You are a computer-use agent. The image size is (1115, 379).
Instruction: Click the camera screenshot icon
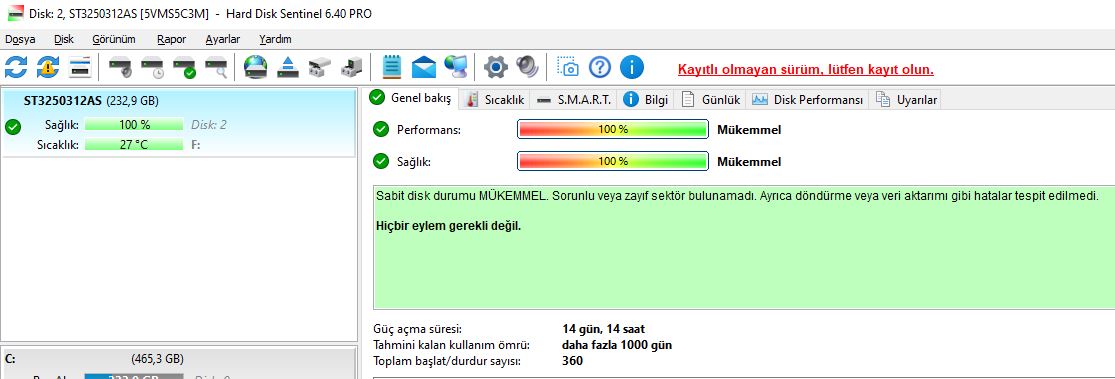pos(567,68)
